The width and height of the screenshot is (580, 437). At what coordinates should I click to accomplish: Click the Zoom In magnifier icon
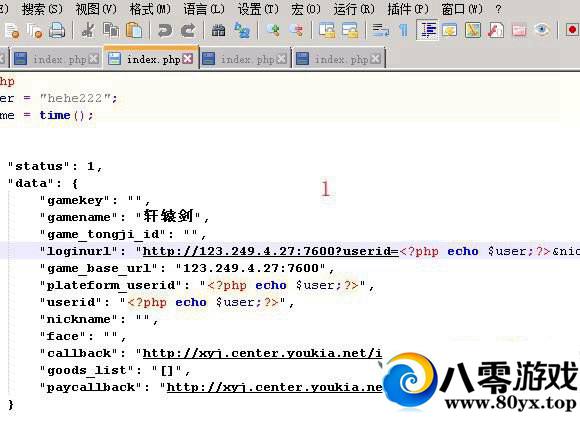point(273,30)
